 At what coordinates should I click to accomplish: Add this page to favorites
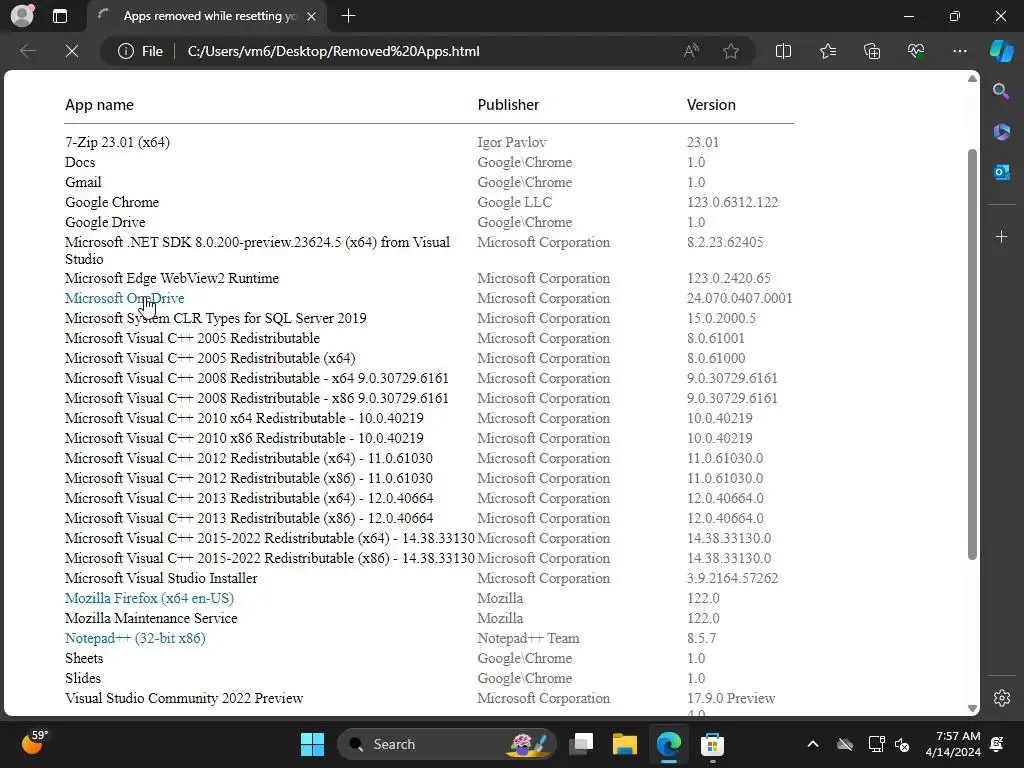(731, 51)
